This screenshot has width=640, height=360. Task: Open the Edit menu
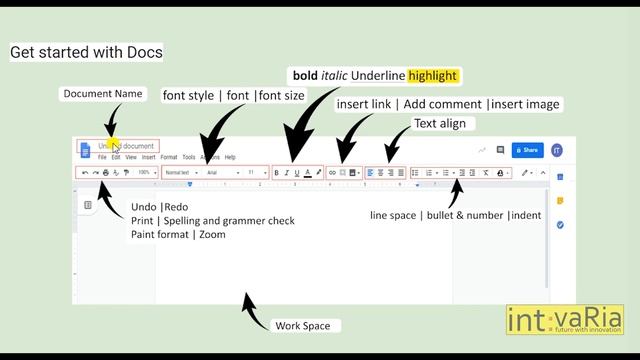(x=116, y=157)
